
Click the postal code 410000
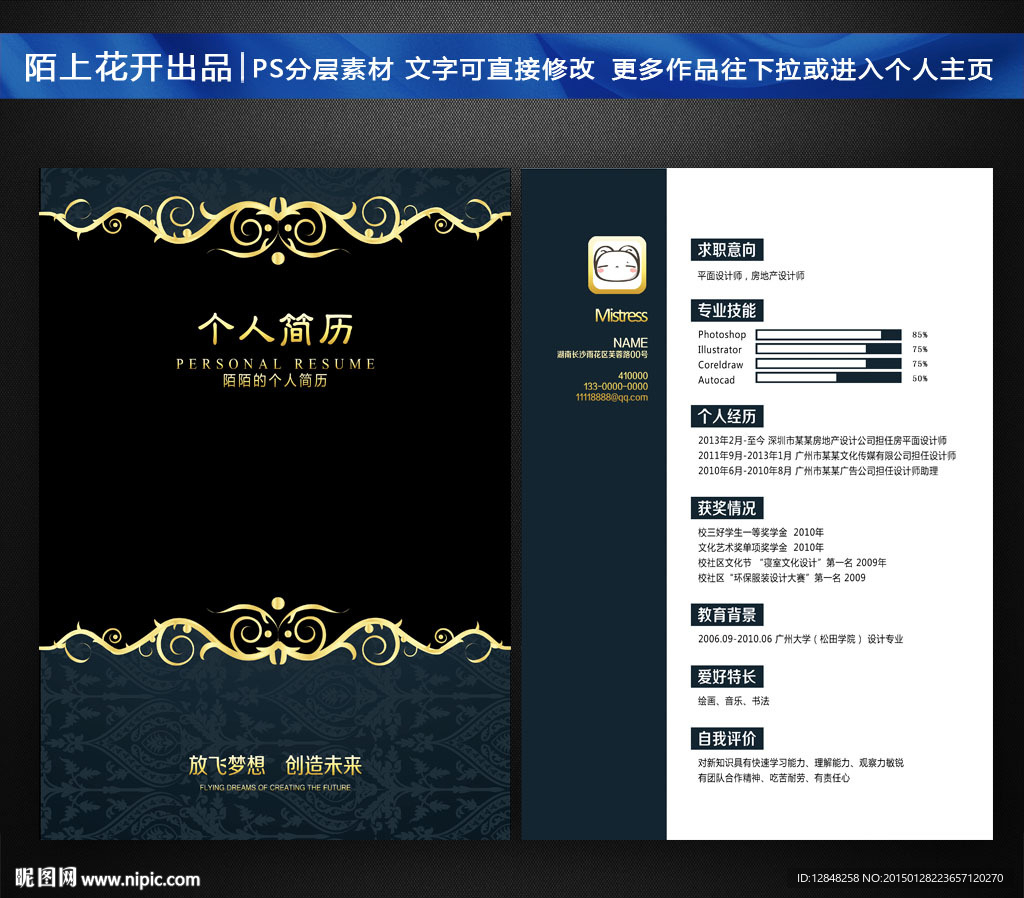(633, 376)
